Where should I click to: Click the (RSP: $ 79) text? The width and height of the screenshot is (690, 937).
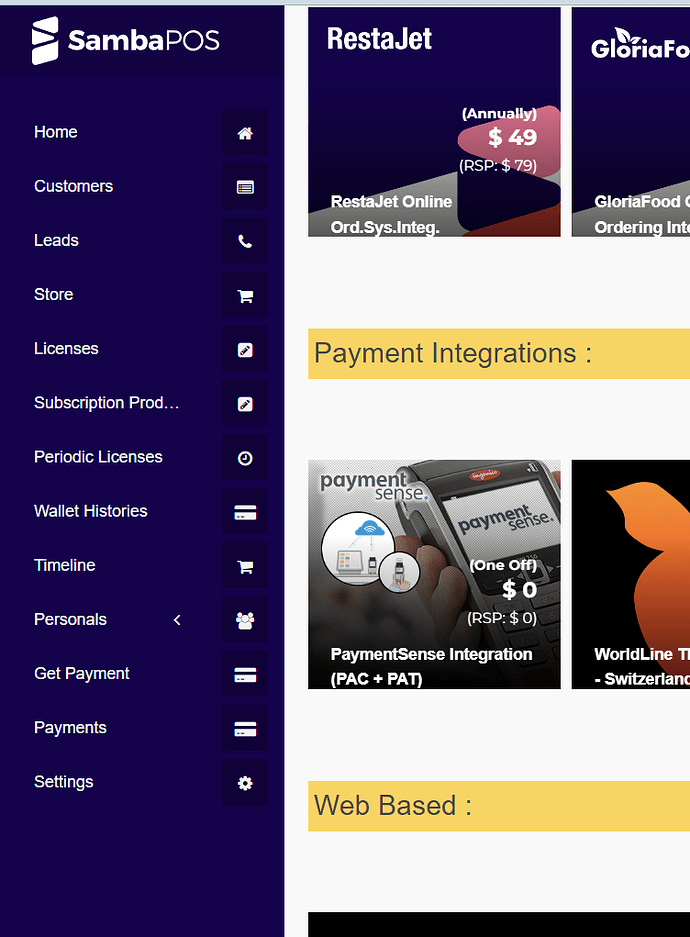tap(498, 166)
